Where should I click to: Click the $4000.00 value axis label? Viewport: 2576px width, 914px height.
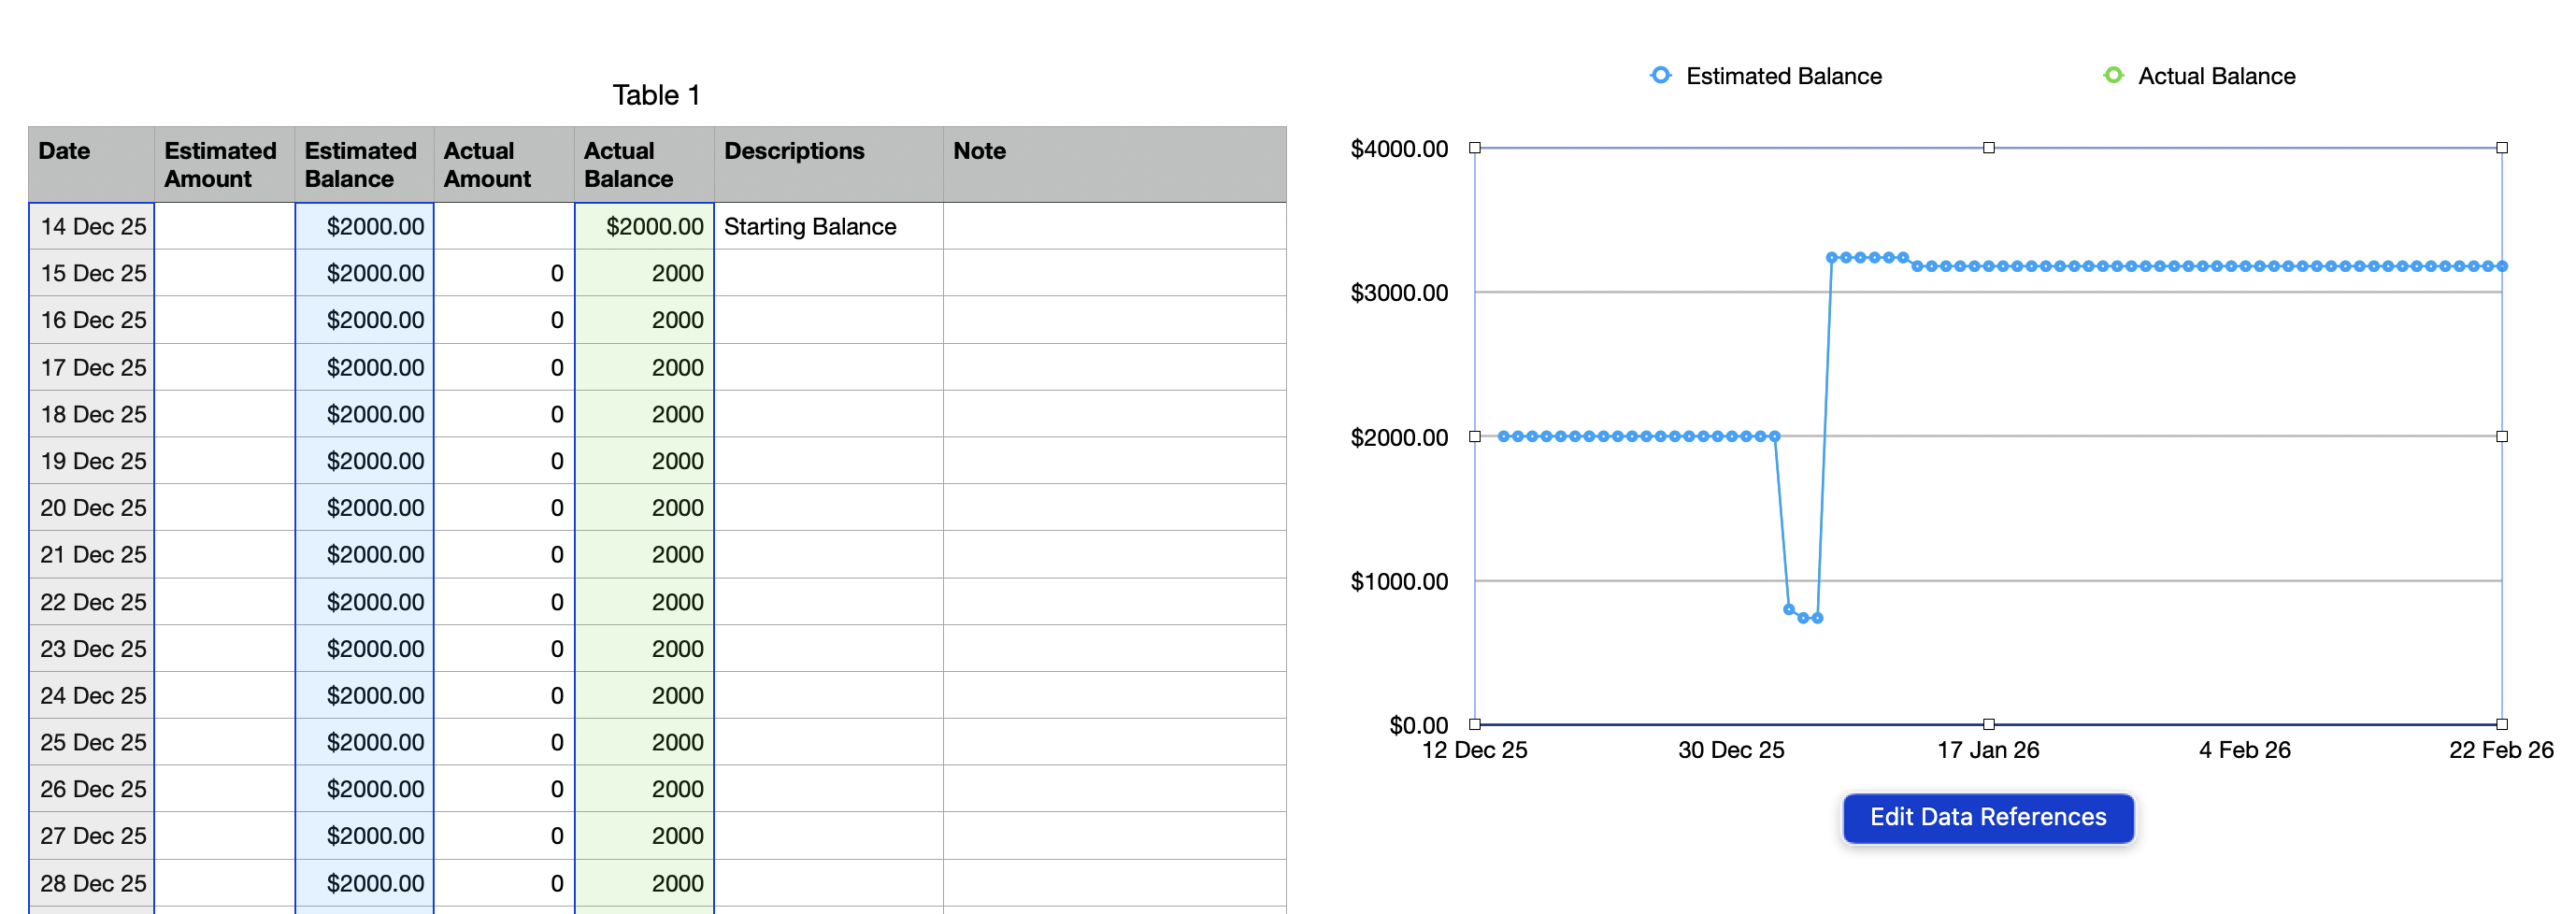(1398, 149)
